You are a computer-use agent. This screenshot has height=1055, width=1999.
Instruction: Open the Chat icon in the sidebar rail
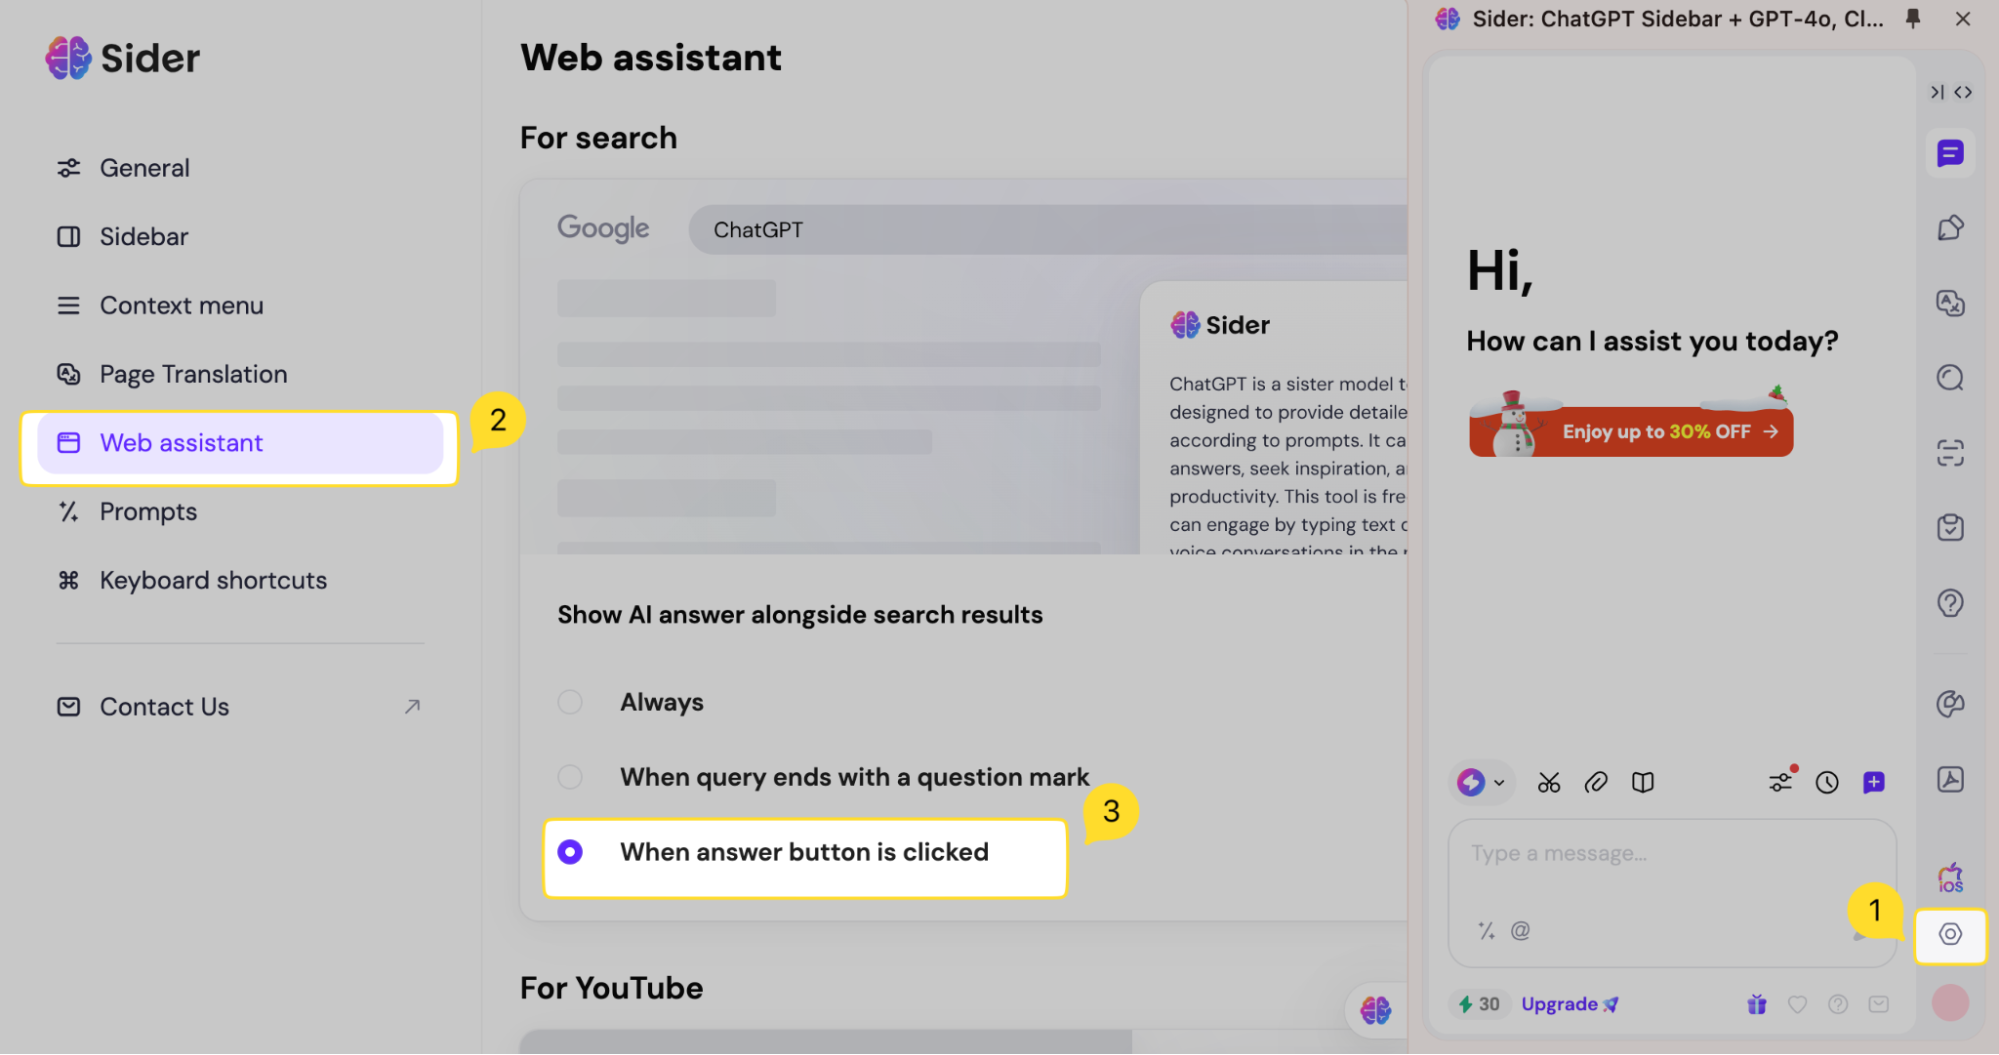tap(1950, 153)
